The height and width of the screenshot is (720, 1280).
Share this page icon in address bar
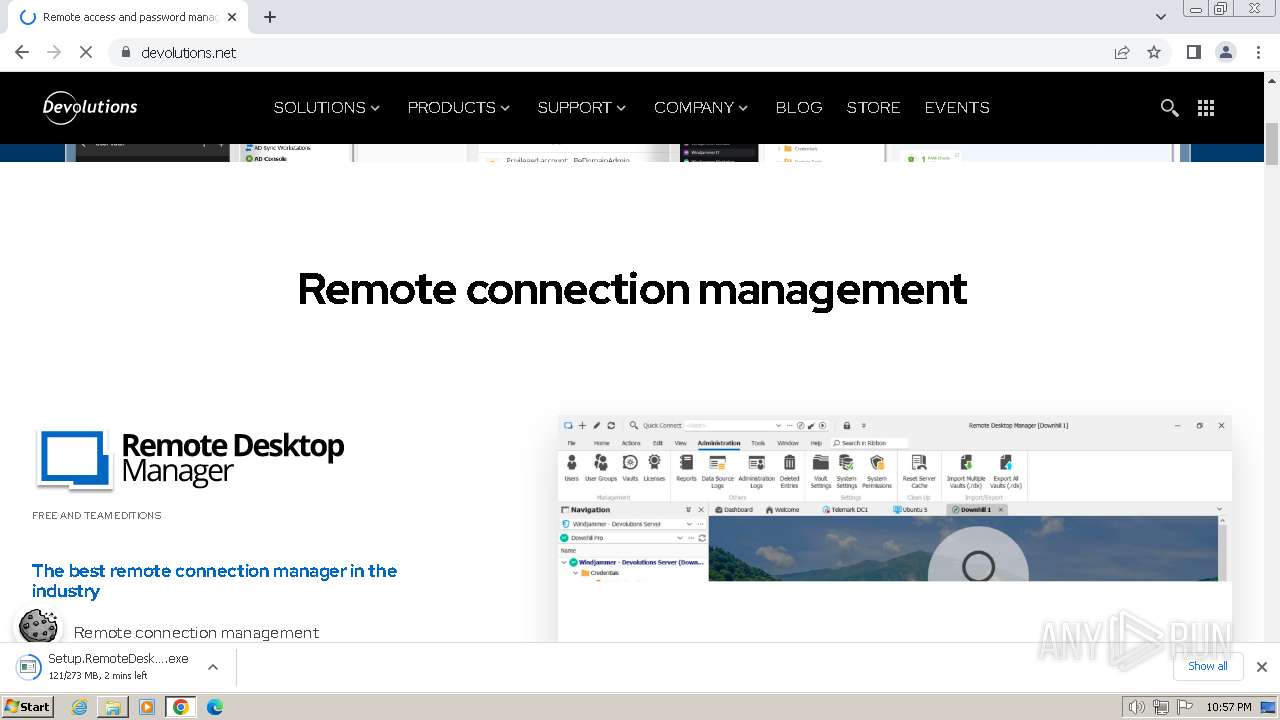click(x=1122, y=52)
